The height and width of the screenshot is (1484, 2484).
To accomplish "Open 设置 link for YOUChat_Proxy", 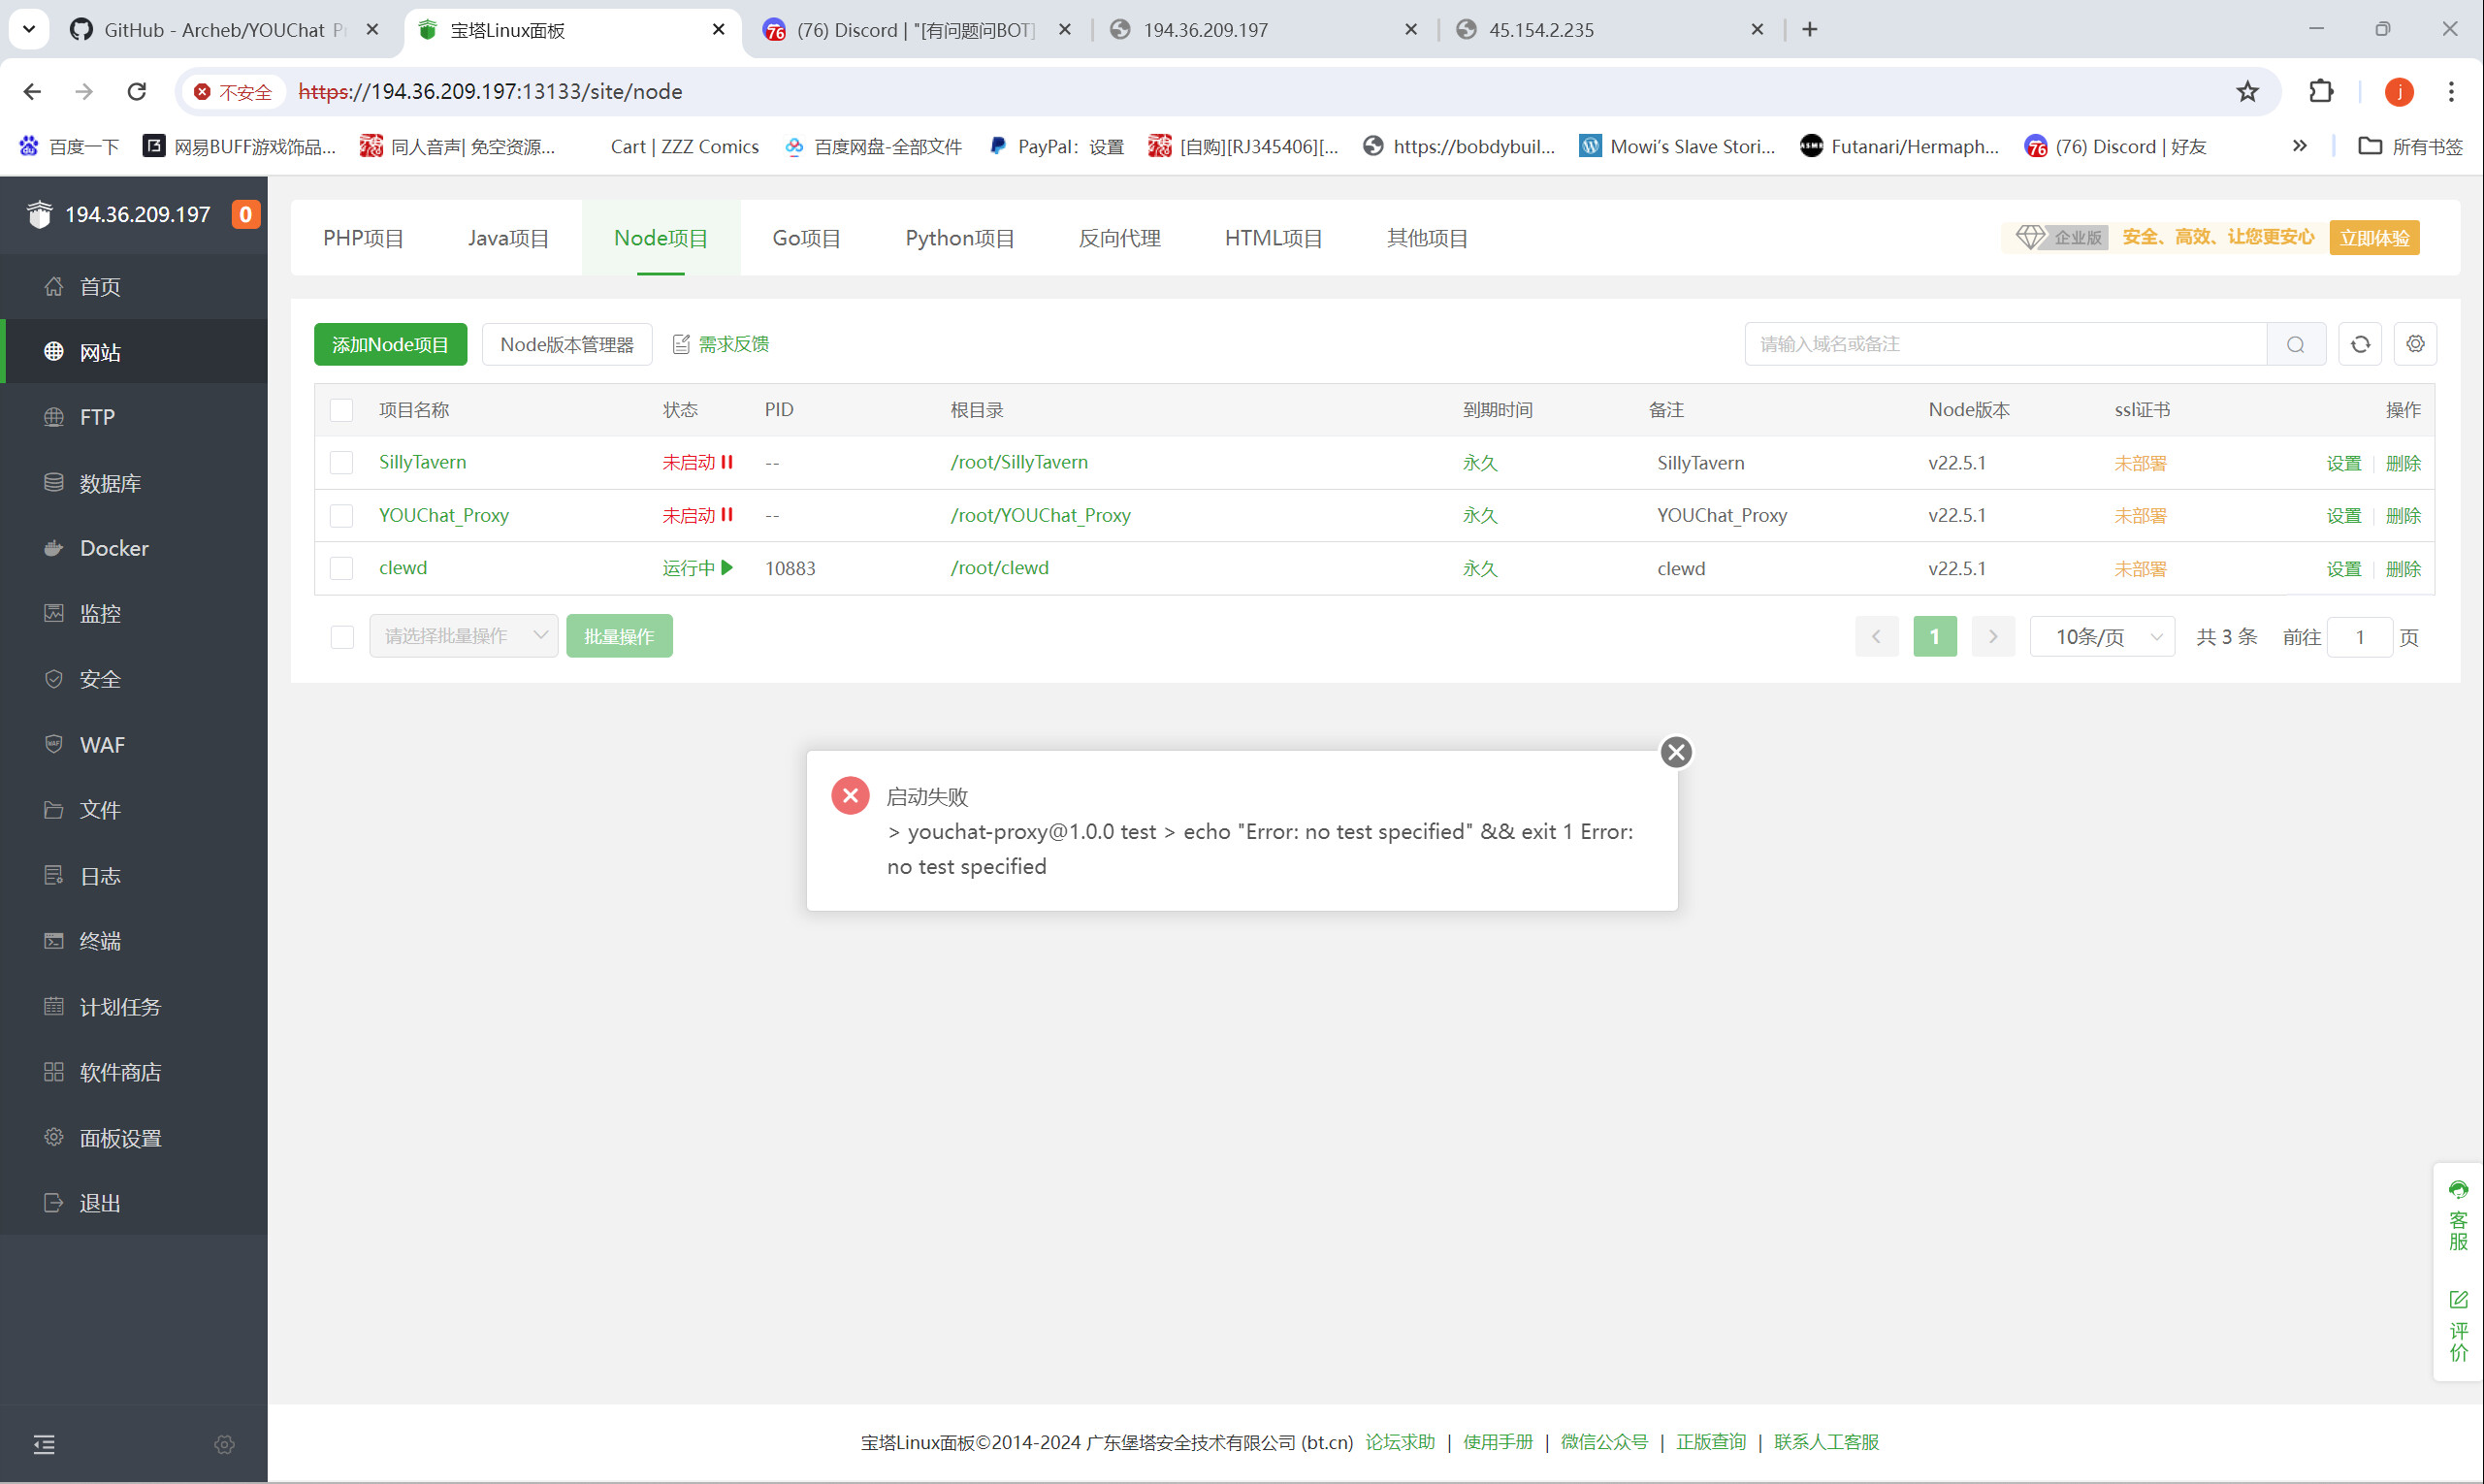I will [x=2343, y=516].
